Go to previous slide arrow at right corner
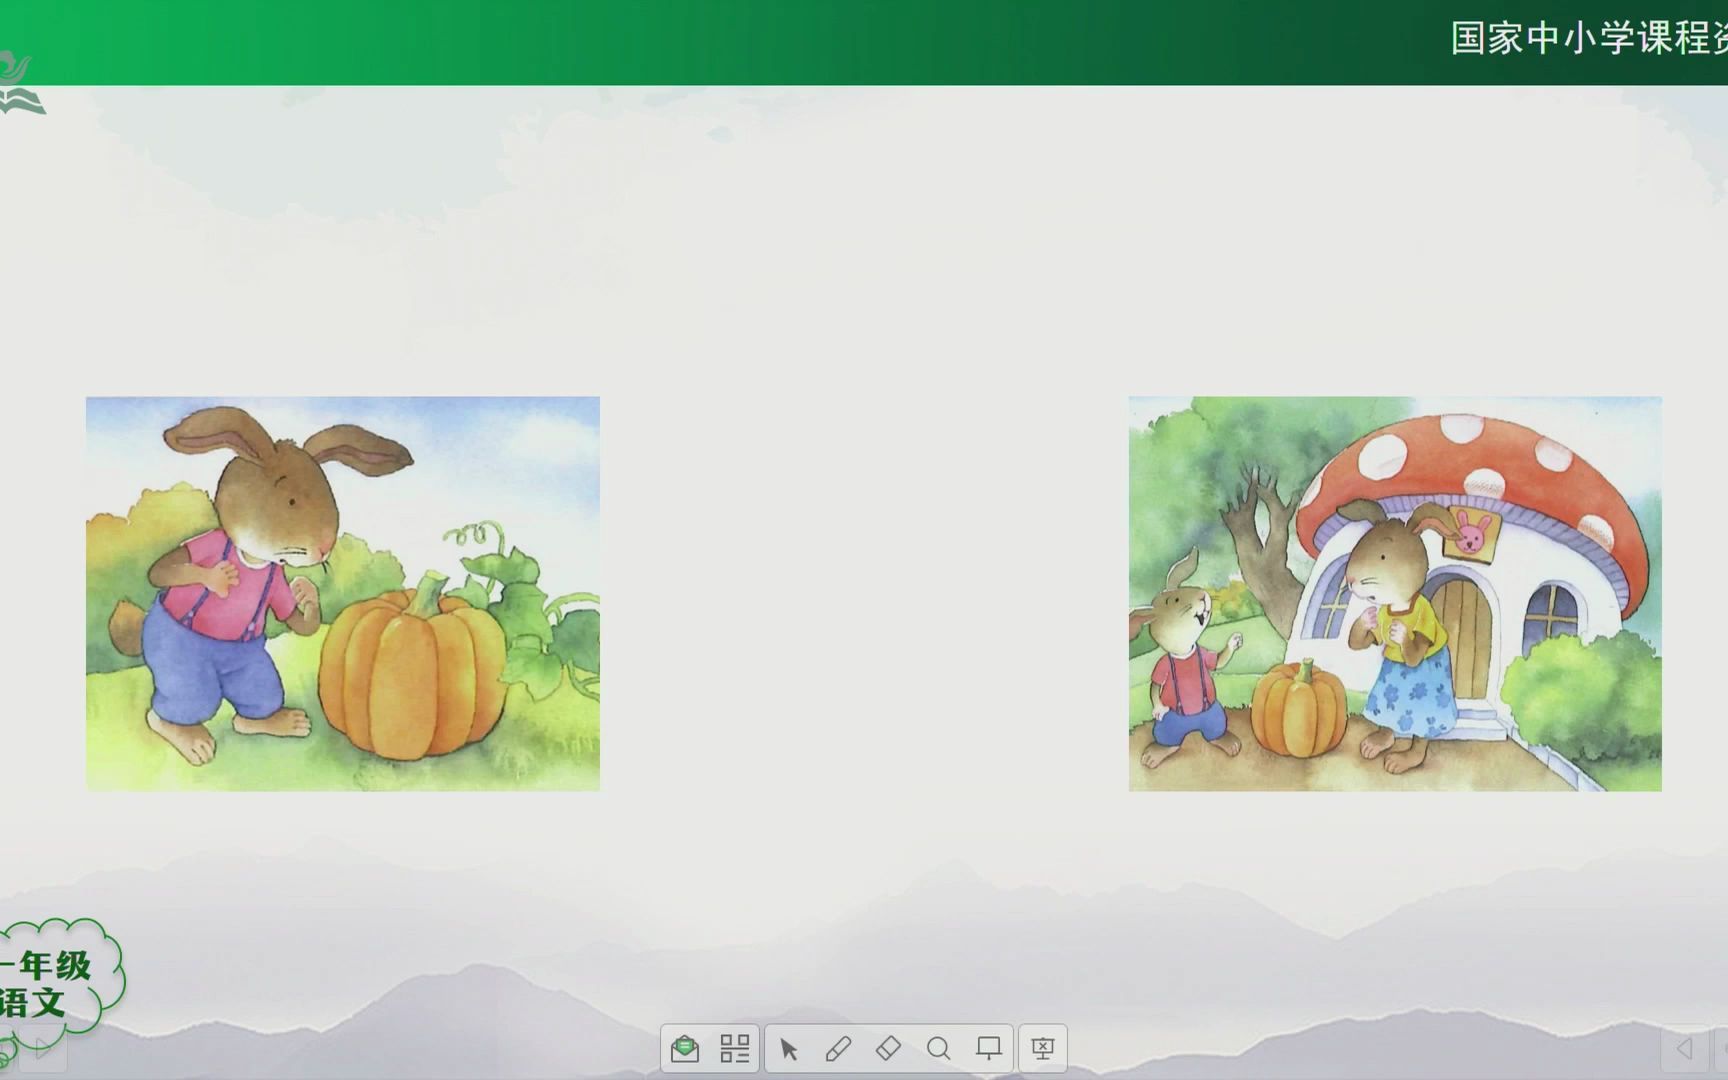This screenshot has height=1080, width=1728. [1685, 1048]
